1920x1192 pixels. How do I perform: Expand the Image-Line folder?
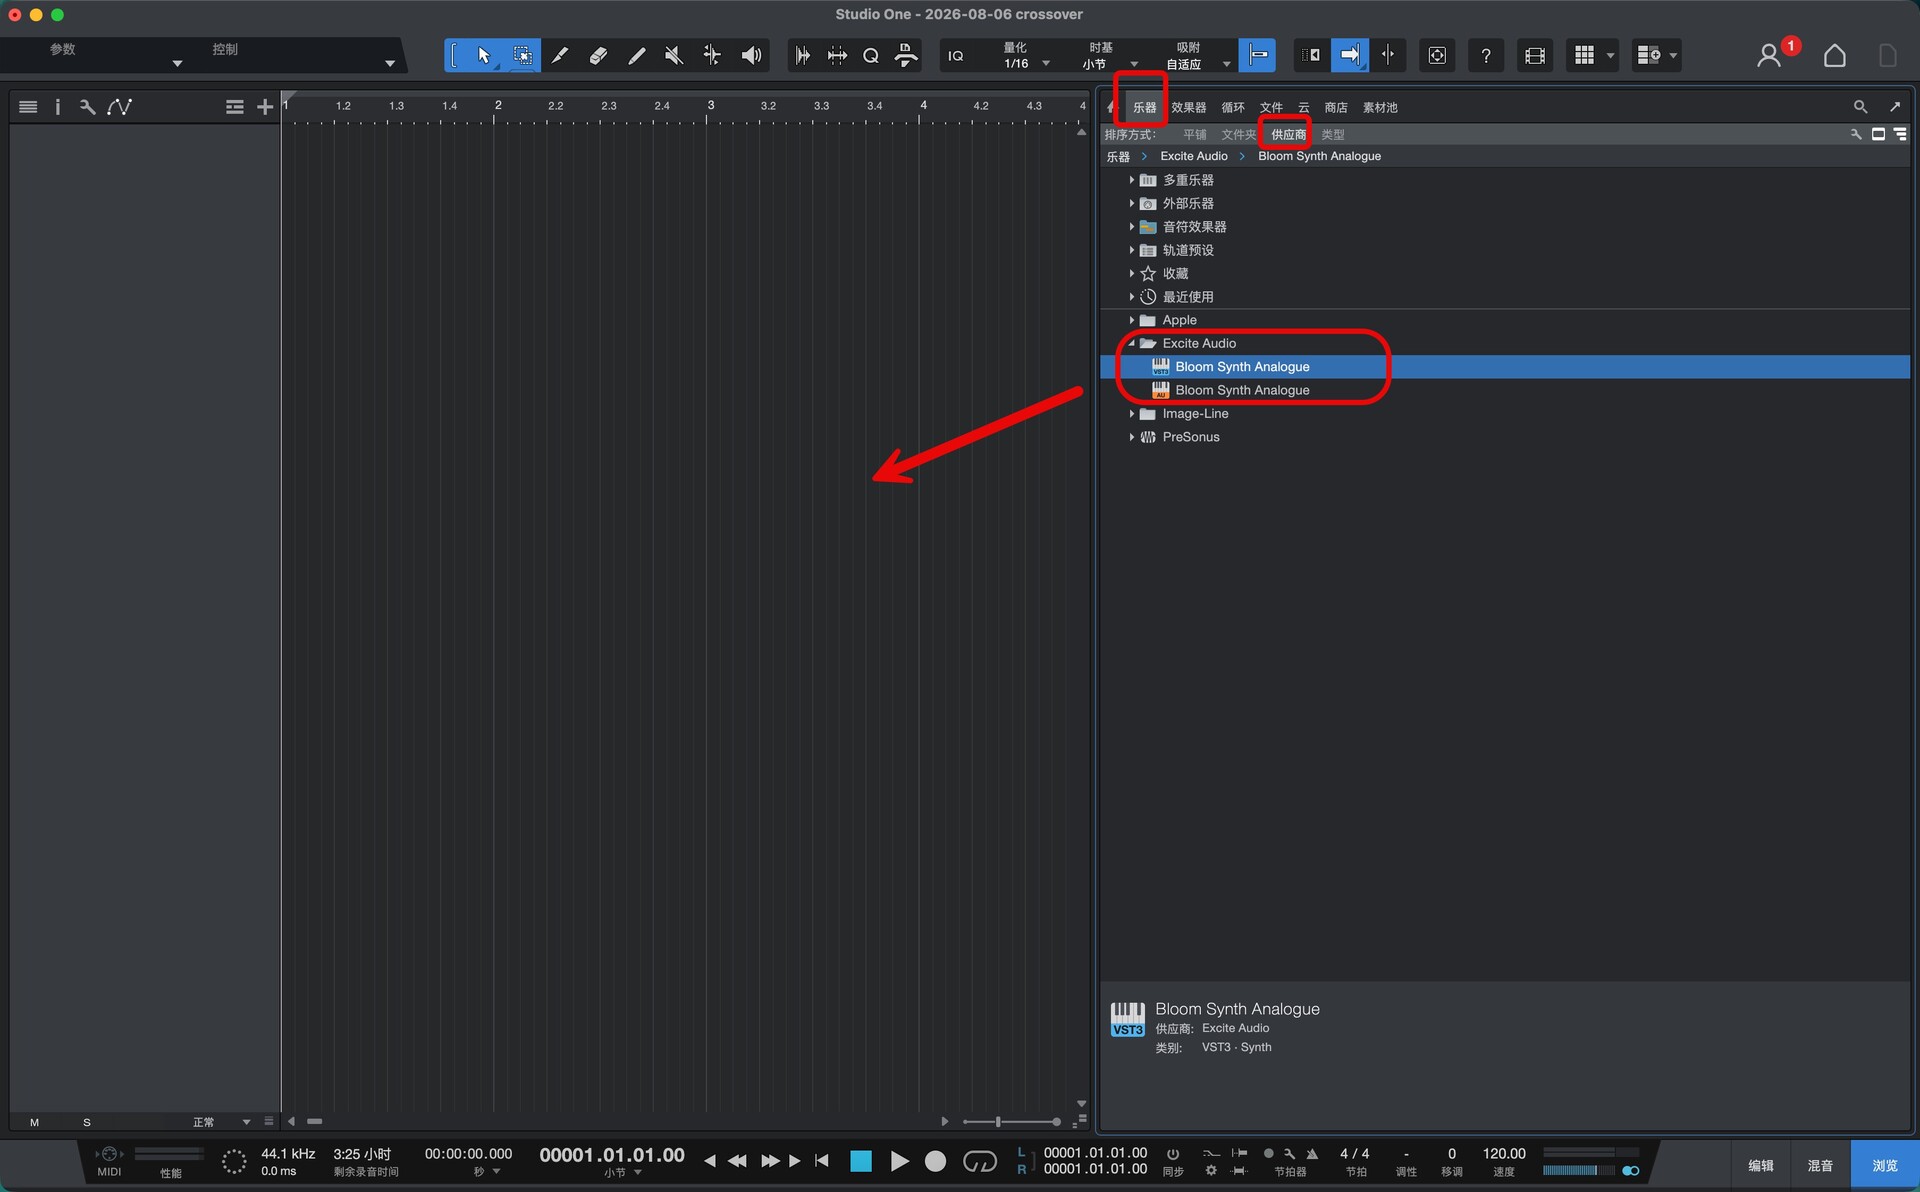tap(1132, 414)
